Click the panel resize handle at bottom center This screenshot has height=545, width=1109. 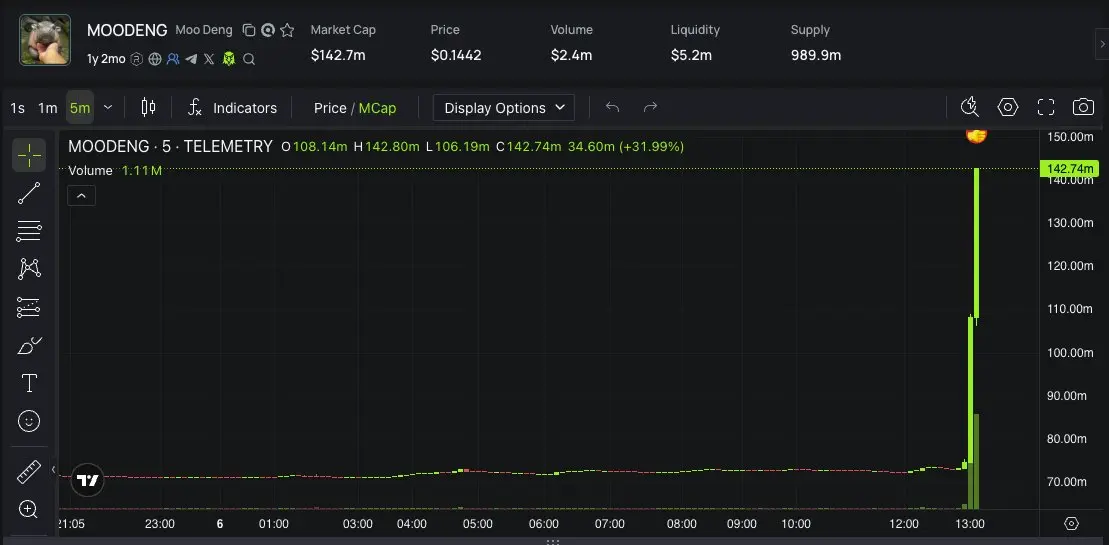553,541
